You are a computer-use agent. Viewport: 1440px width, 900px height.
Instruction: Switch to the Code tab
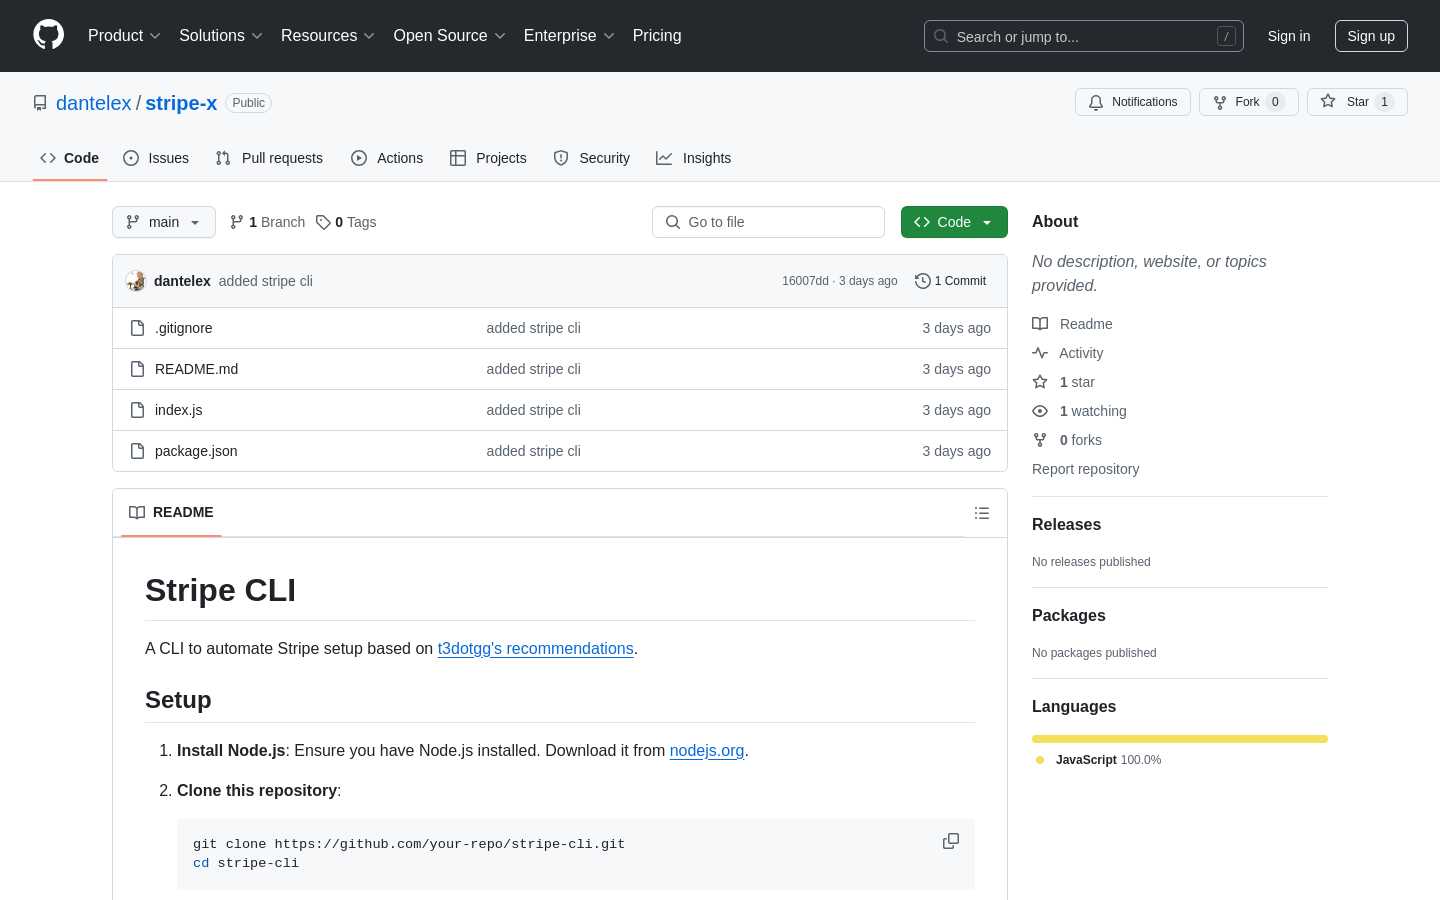coord(70,158)
